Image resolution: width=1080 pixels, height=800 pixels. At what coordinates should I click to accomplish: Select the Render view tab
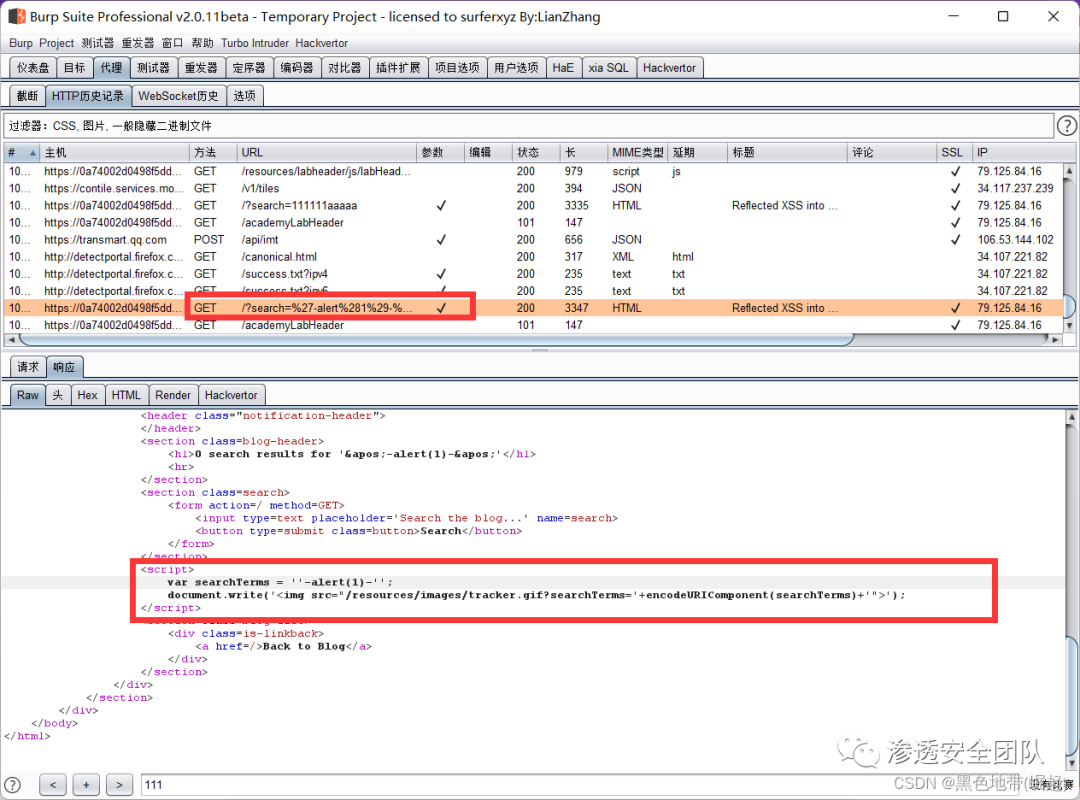(x=173, y=395)
